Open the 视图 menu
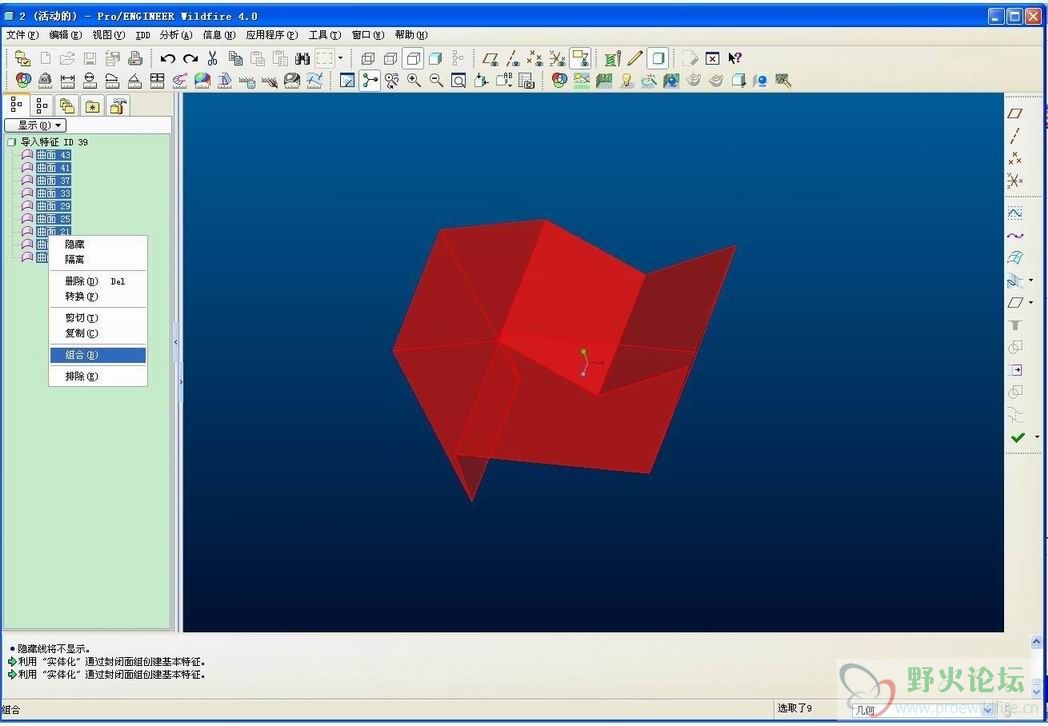The height and width of the screenshot is (726, 1048). coord(108,35)
